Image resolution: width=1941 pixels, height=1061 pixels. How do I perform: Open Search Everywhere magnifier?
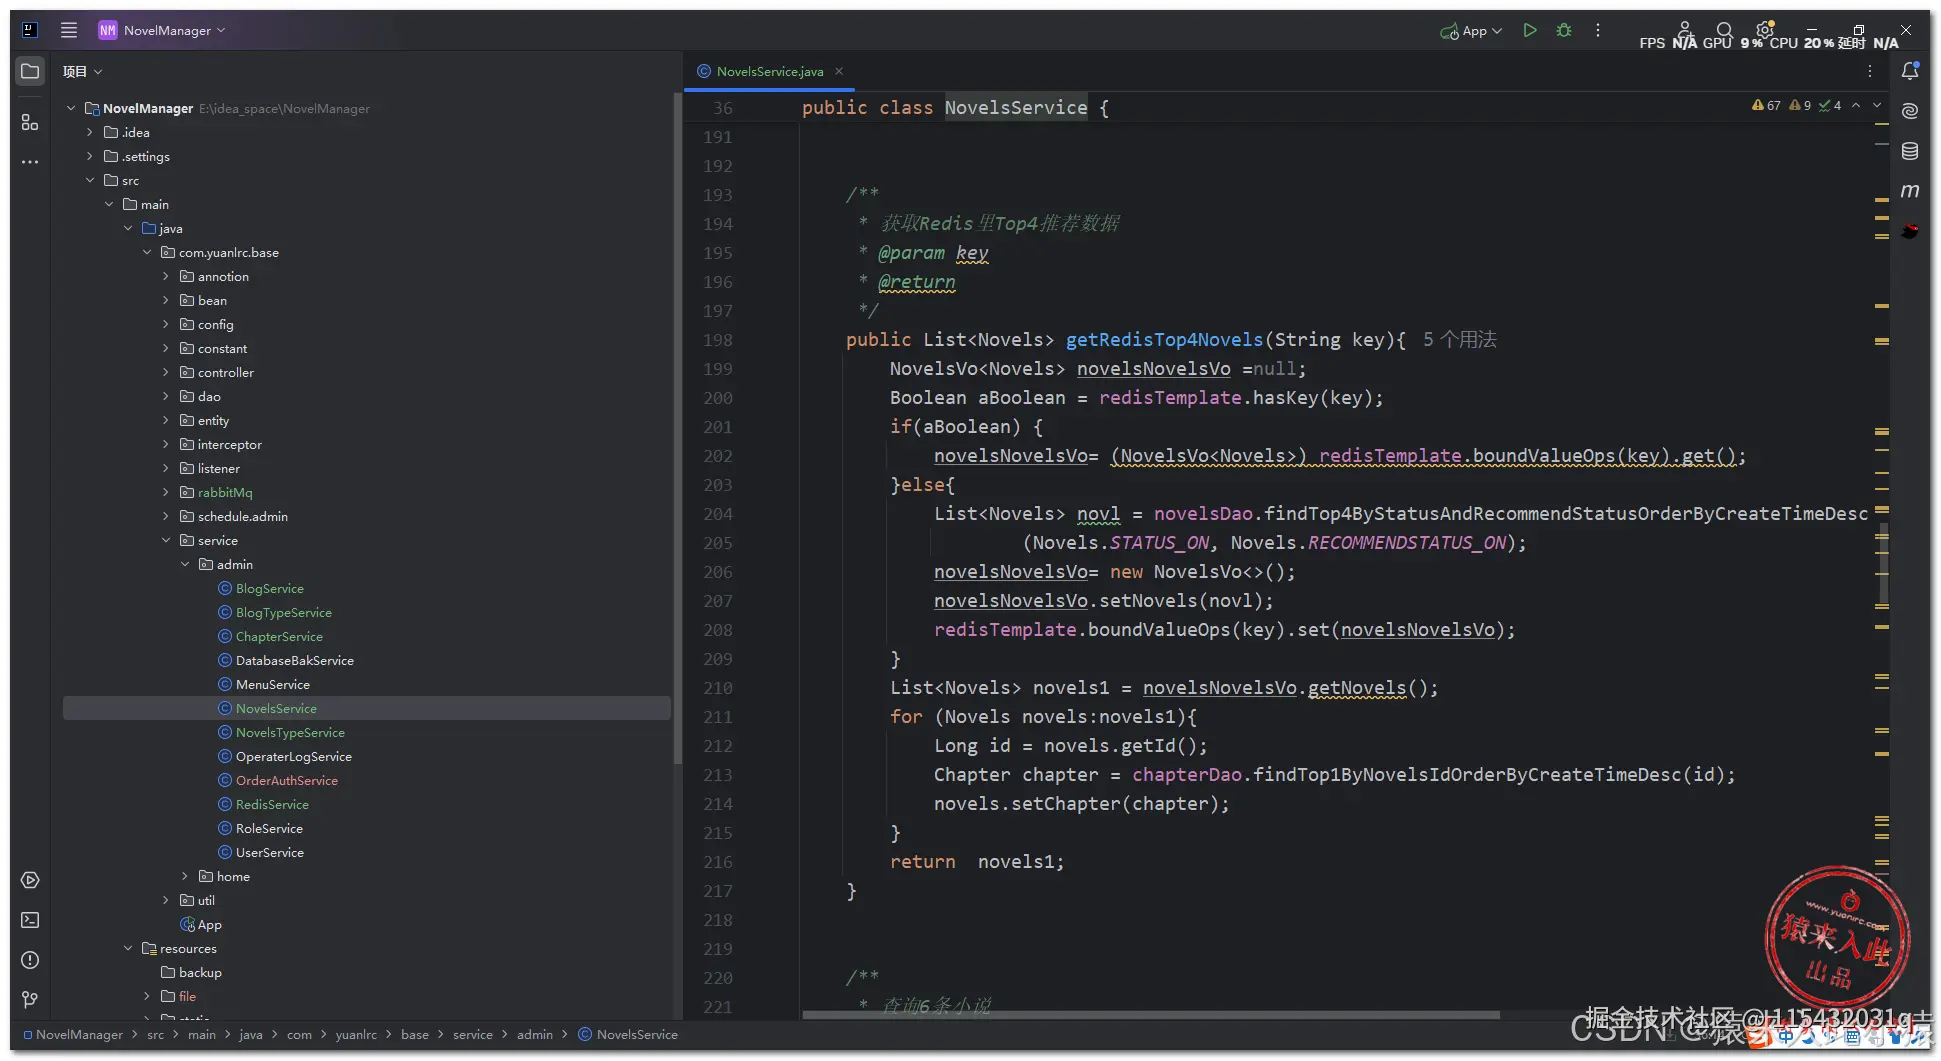tap(1724, 30)
